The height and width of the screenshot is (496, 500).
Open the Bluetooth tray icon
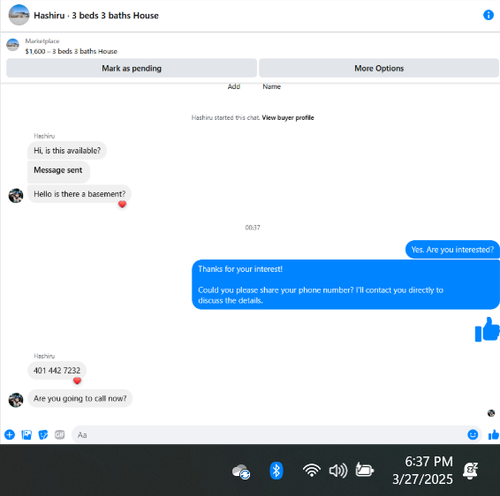276,471
